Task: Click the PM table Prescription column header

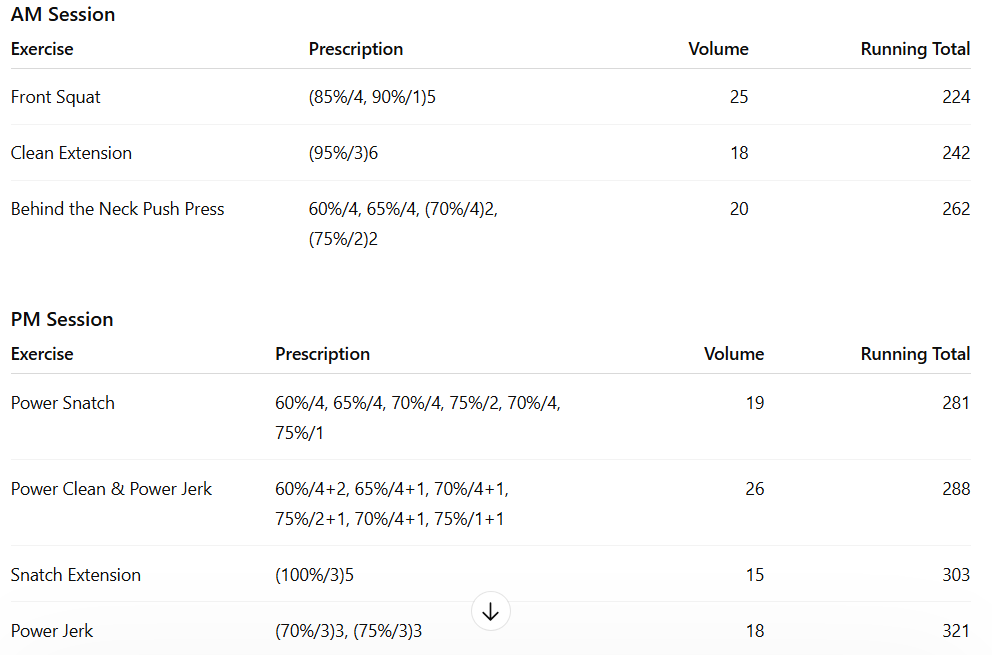Action: (322, 354)
